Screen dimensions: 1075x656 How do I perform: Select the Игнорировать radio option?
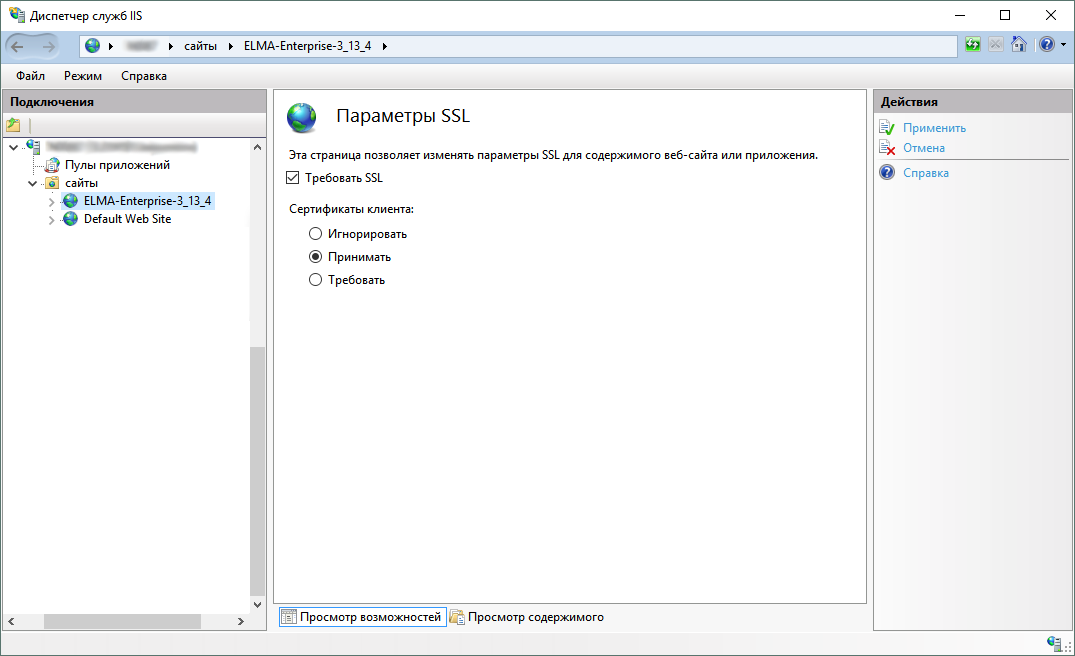(316, 234)
